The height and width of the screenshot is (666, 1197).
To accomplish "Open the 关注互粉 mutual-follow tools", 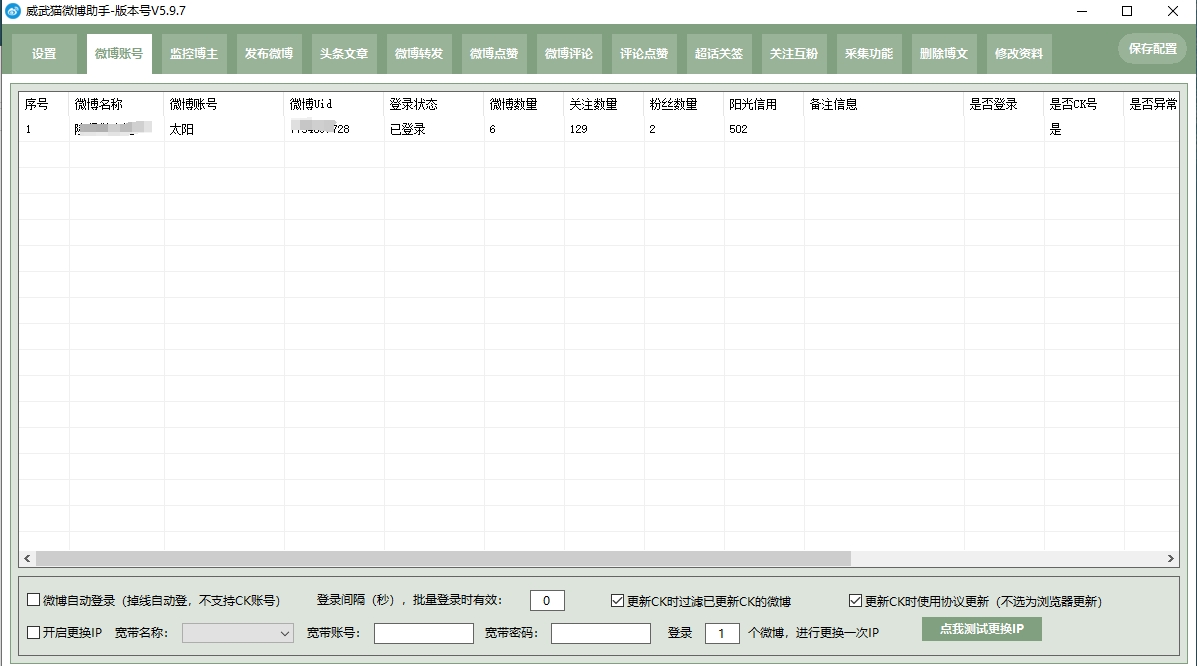I will click(x=793, y=54).
